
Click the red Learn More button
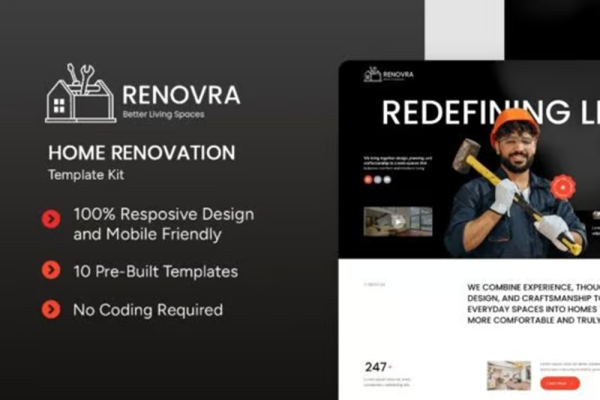560,383
